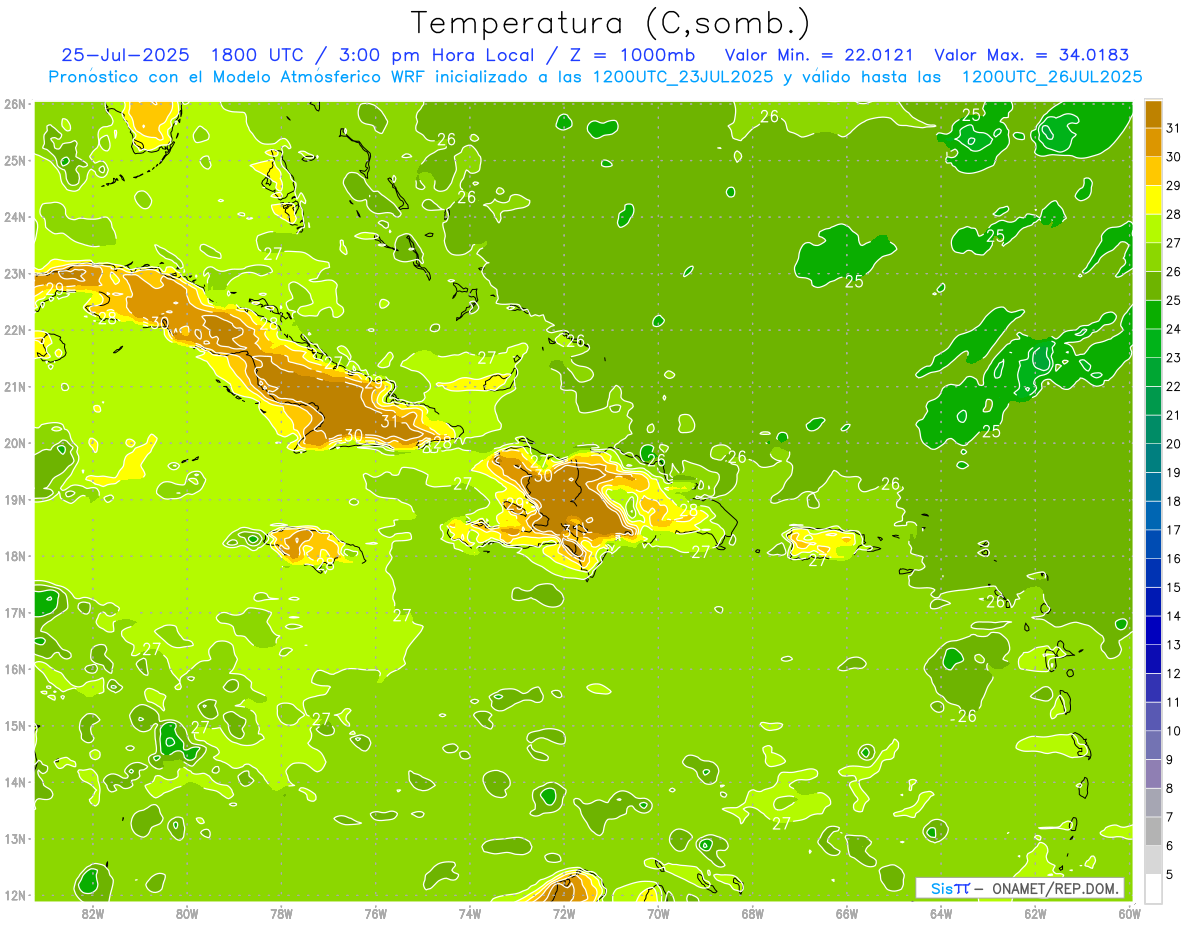The width and height of the screenshot is (1200, 927).
Task: Click the 16N latitude axis label
Action: 16,669
